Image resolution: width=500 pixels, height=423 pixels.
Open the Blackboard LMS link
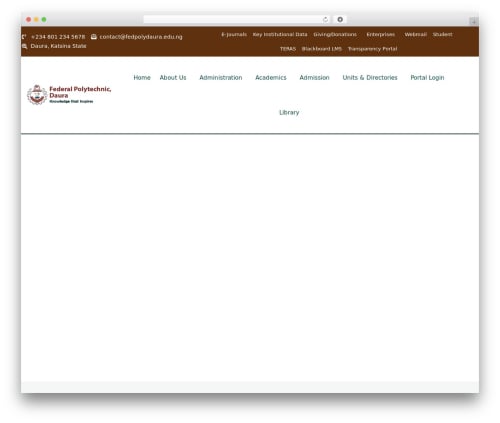[322, 49]
